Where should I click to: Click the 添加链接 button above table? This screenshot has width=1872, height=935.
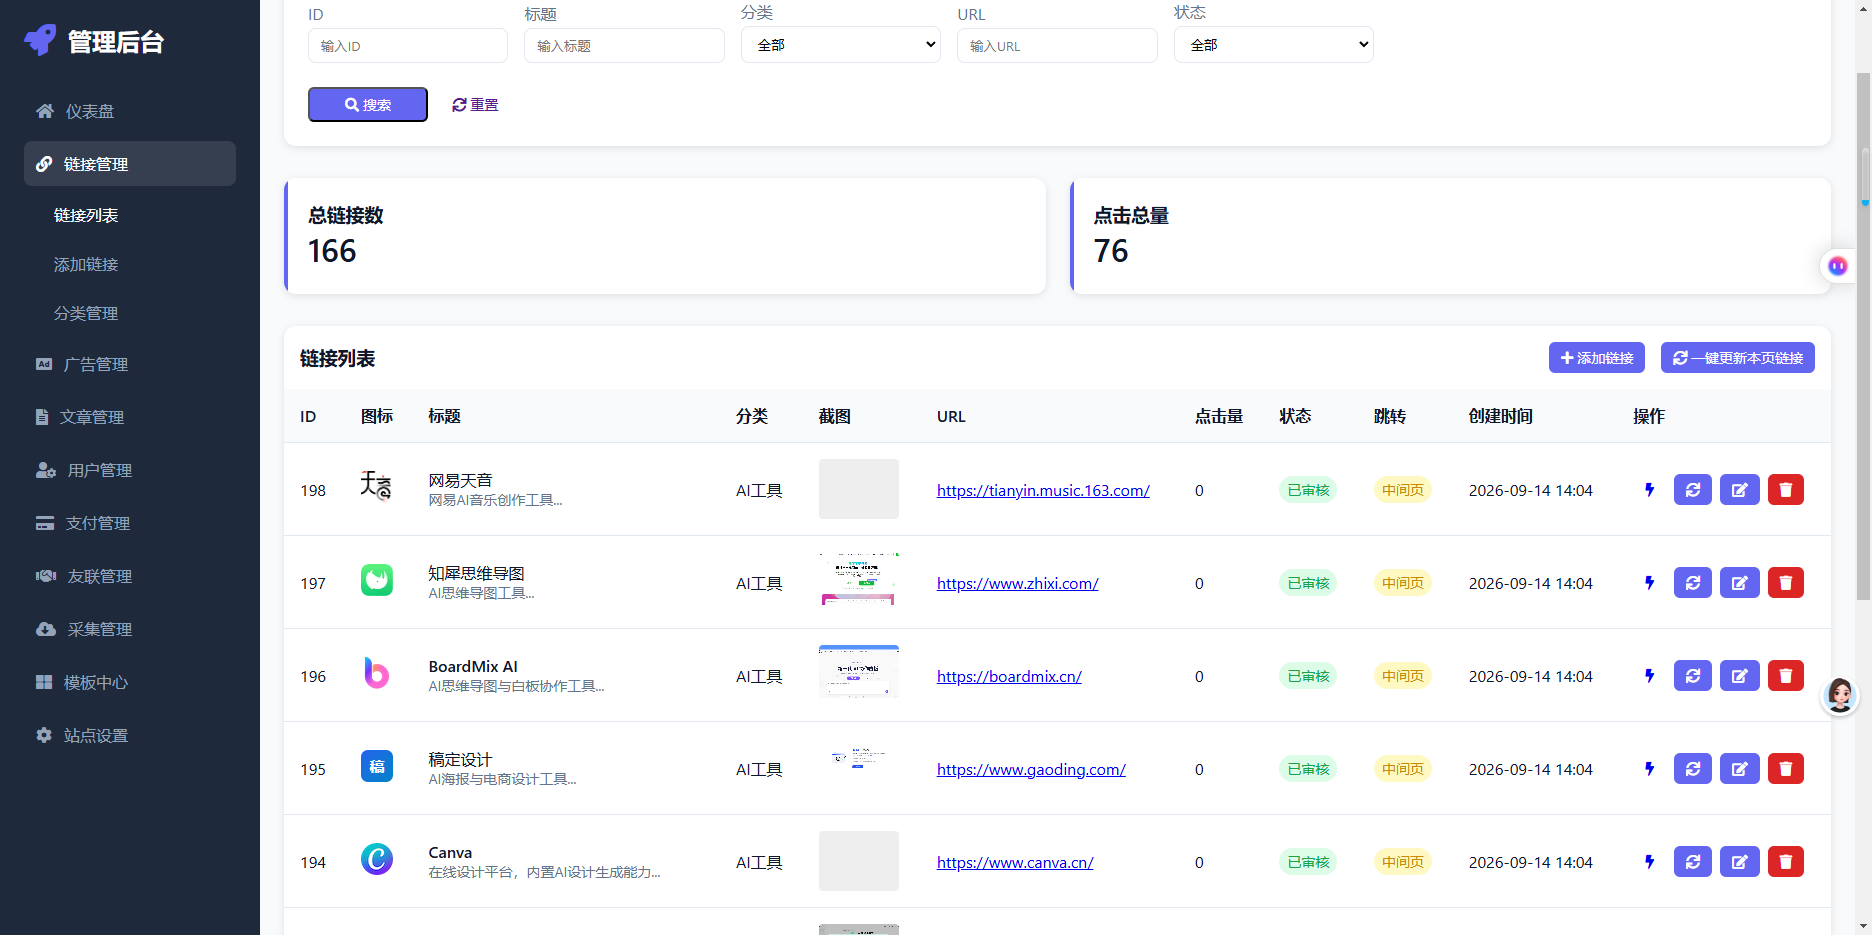click(x=1597, y=358)
